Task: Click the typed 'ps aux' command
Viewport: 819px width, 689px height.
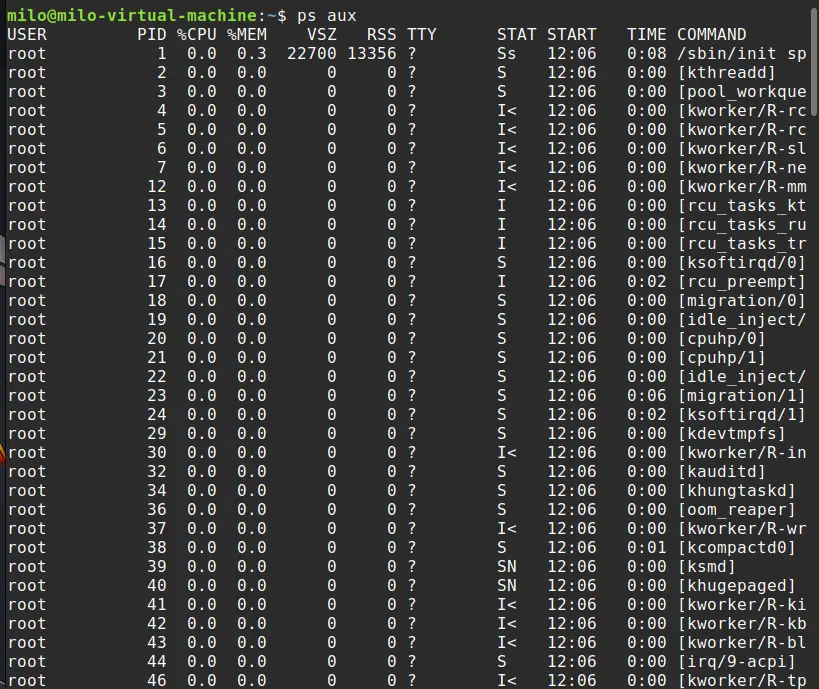Action: [x=327, y=15]
